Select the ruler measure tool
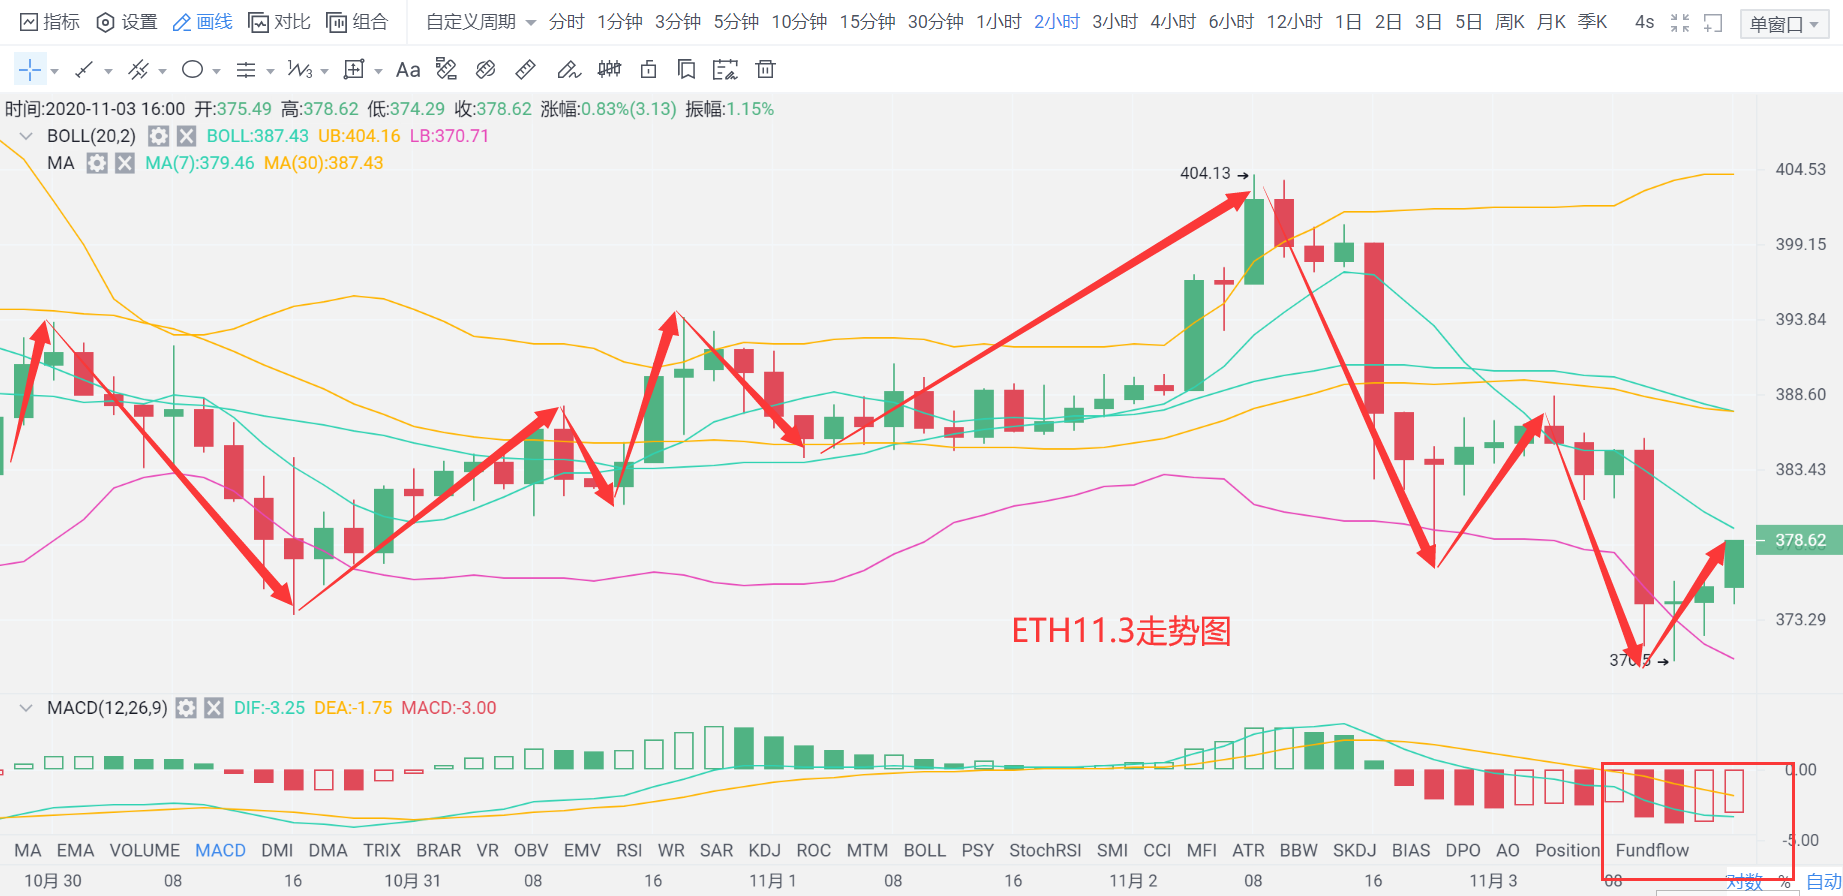Image resolution: width=1843 pixels, height=896 pixels. [x=525, y=69]
